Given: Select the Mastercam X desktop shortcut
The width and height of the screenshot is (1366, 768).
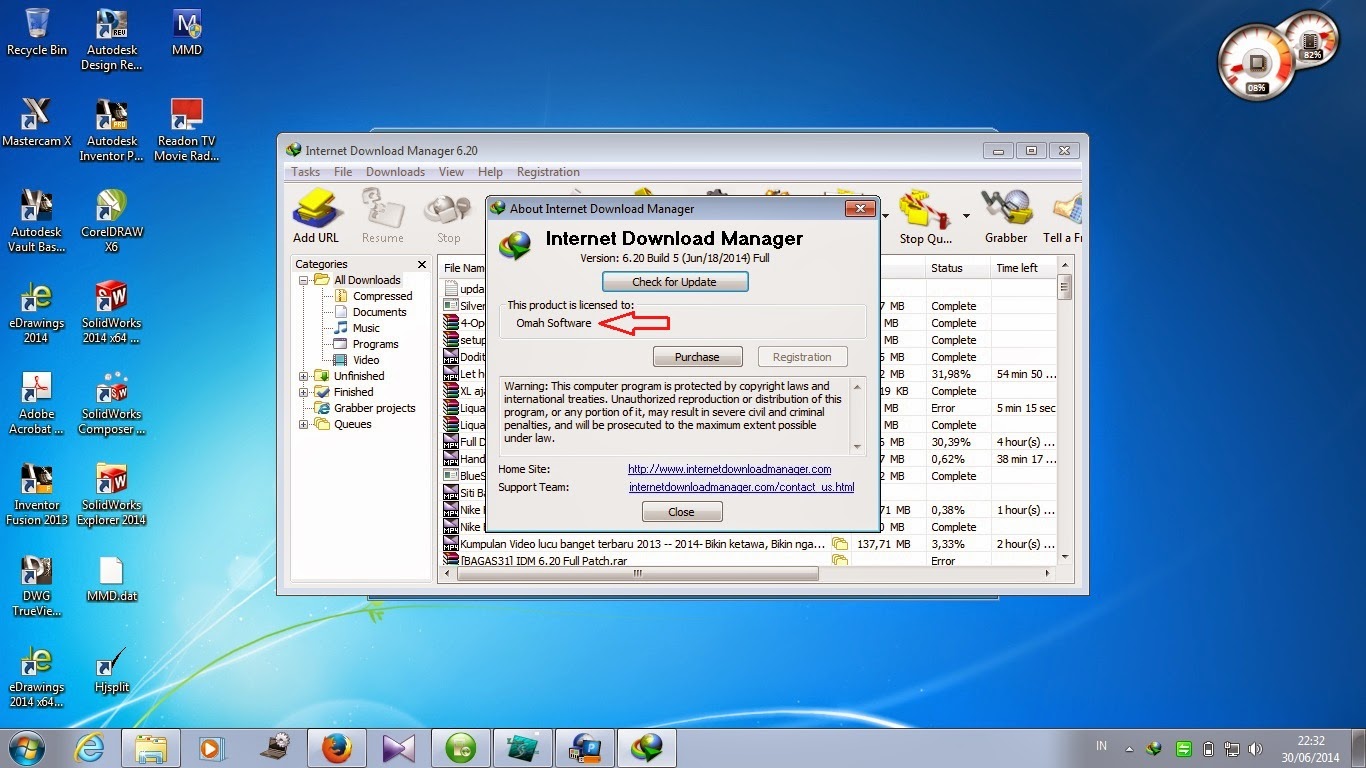Looking at the screenshot, I should click(37, 123).
